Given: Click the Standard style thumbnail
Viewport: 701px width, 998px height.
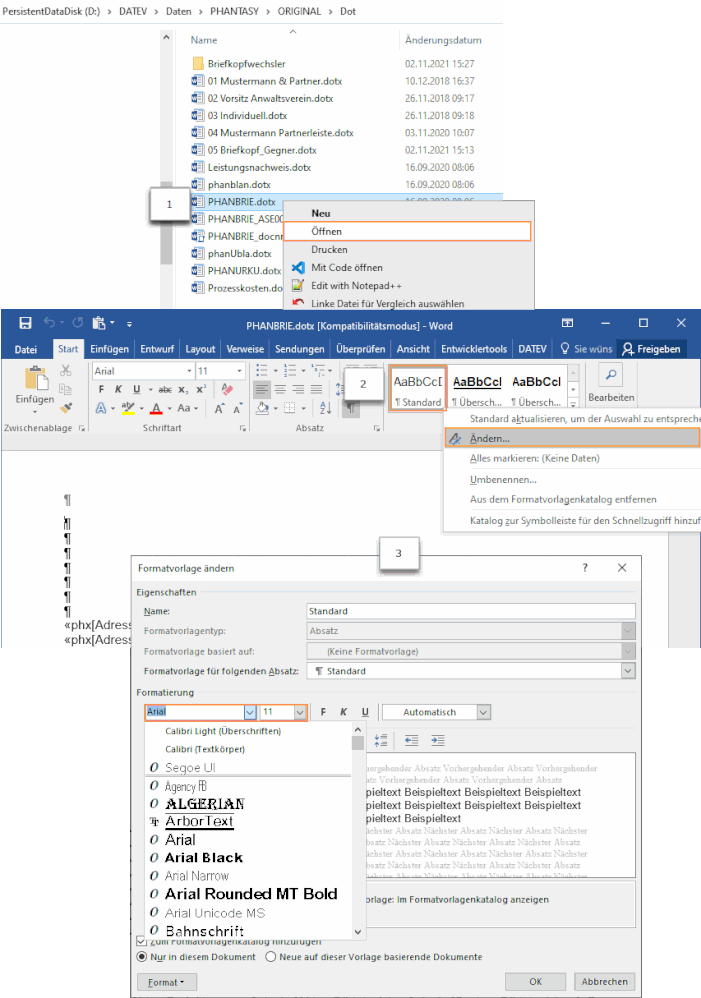Looking at the screenshot, I should click(x=418, y=387).
